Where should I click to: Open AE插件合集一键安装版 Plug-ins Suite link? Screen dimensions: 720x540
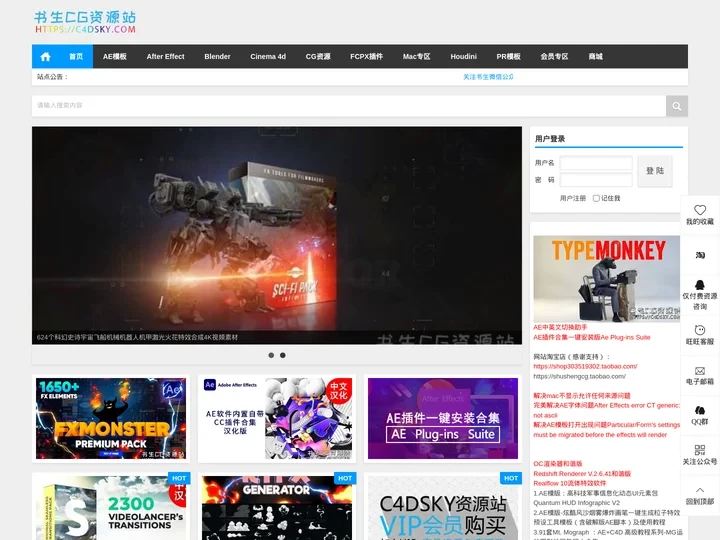click(x=592, y=338)
